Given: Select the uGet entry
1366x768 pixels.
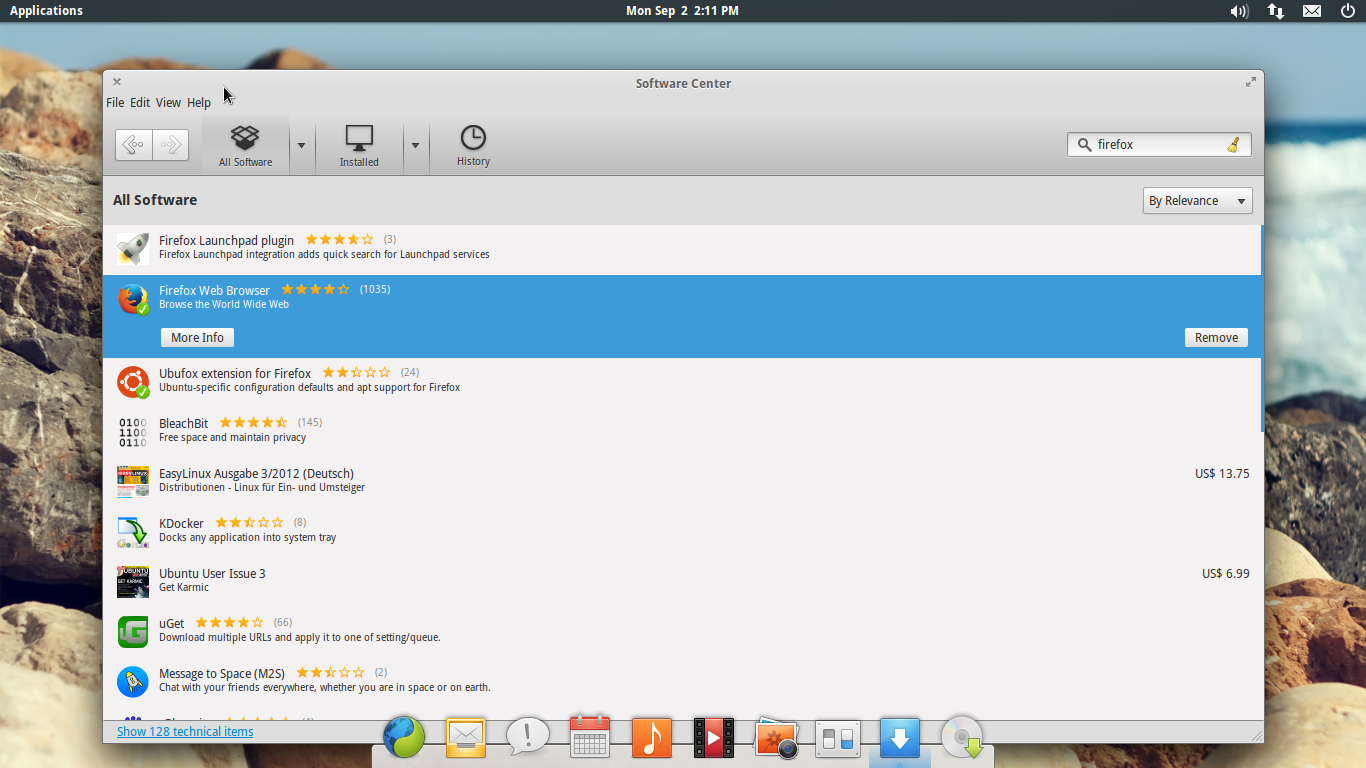Looking at the screenshot, I should click(682, 631).
